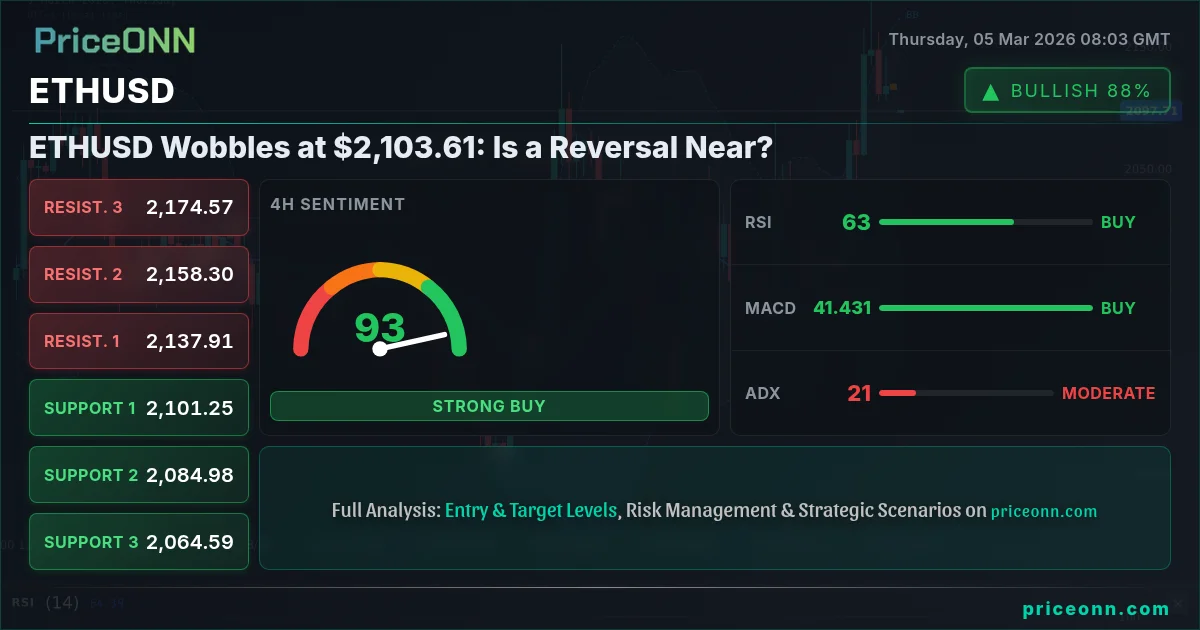Select the RESIST. 3 level 2,174.57
This screenshot has width=1200, height=630.
click(x=139, y=207)
